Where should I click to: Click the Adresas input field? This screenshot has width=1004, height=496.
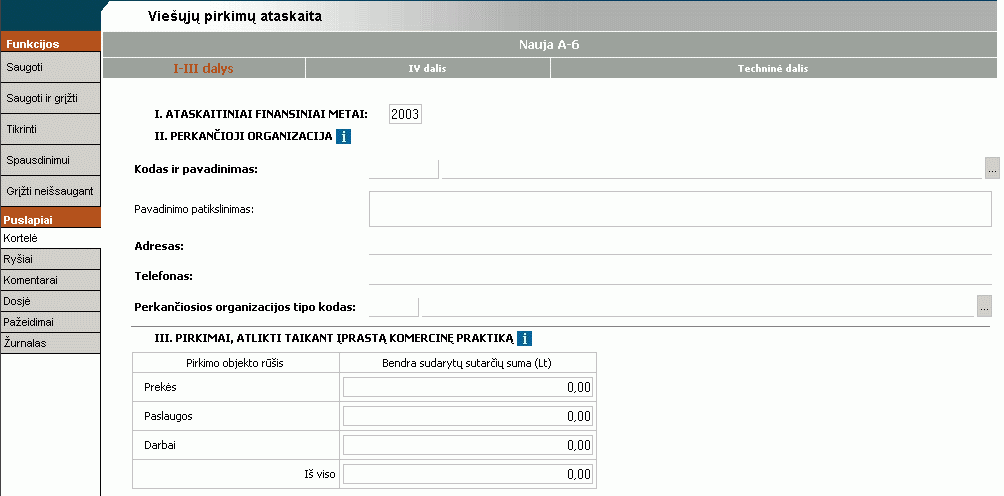pyautogui.click(x=680, y=246)
